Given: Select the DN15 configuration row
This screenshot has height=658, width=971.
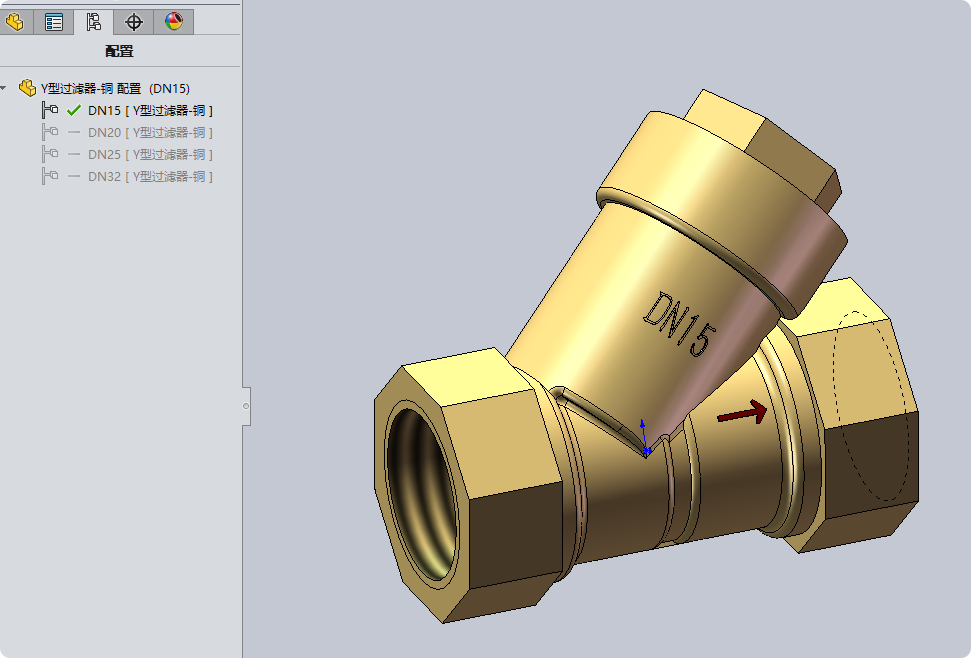Looking at the screenshot, I should tap(150, 111).
